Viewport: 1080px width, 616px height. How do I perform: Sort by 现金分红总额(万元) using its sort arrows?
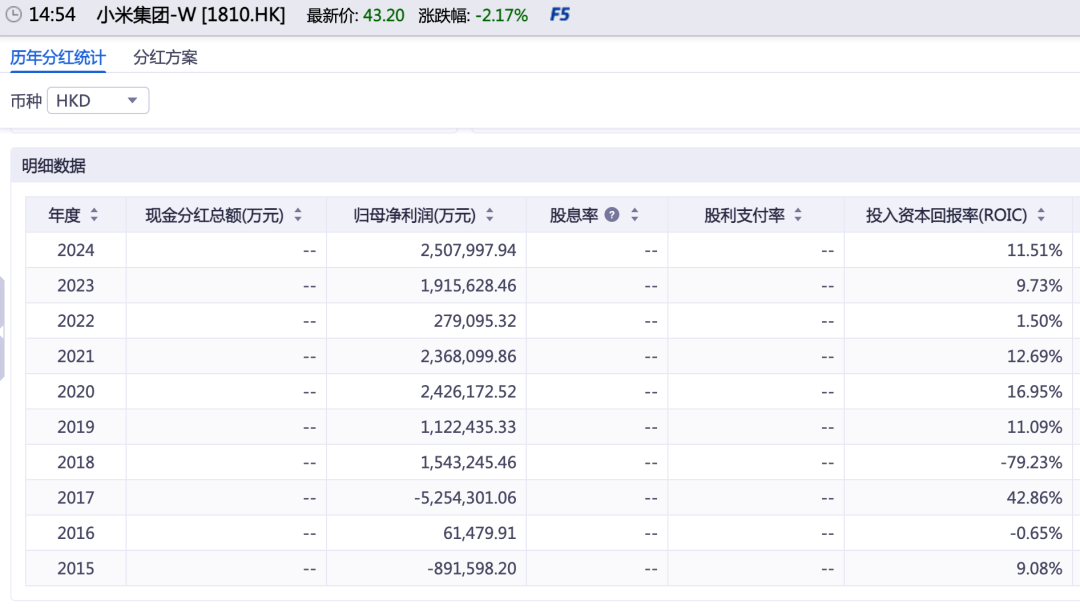click(x=298, y=215)
